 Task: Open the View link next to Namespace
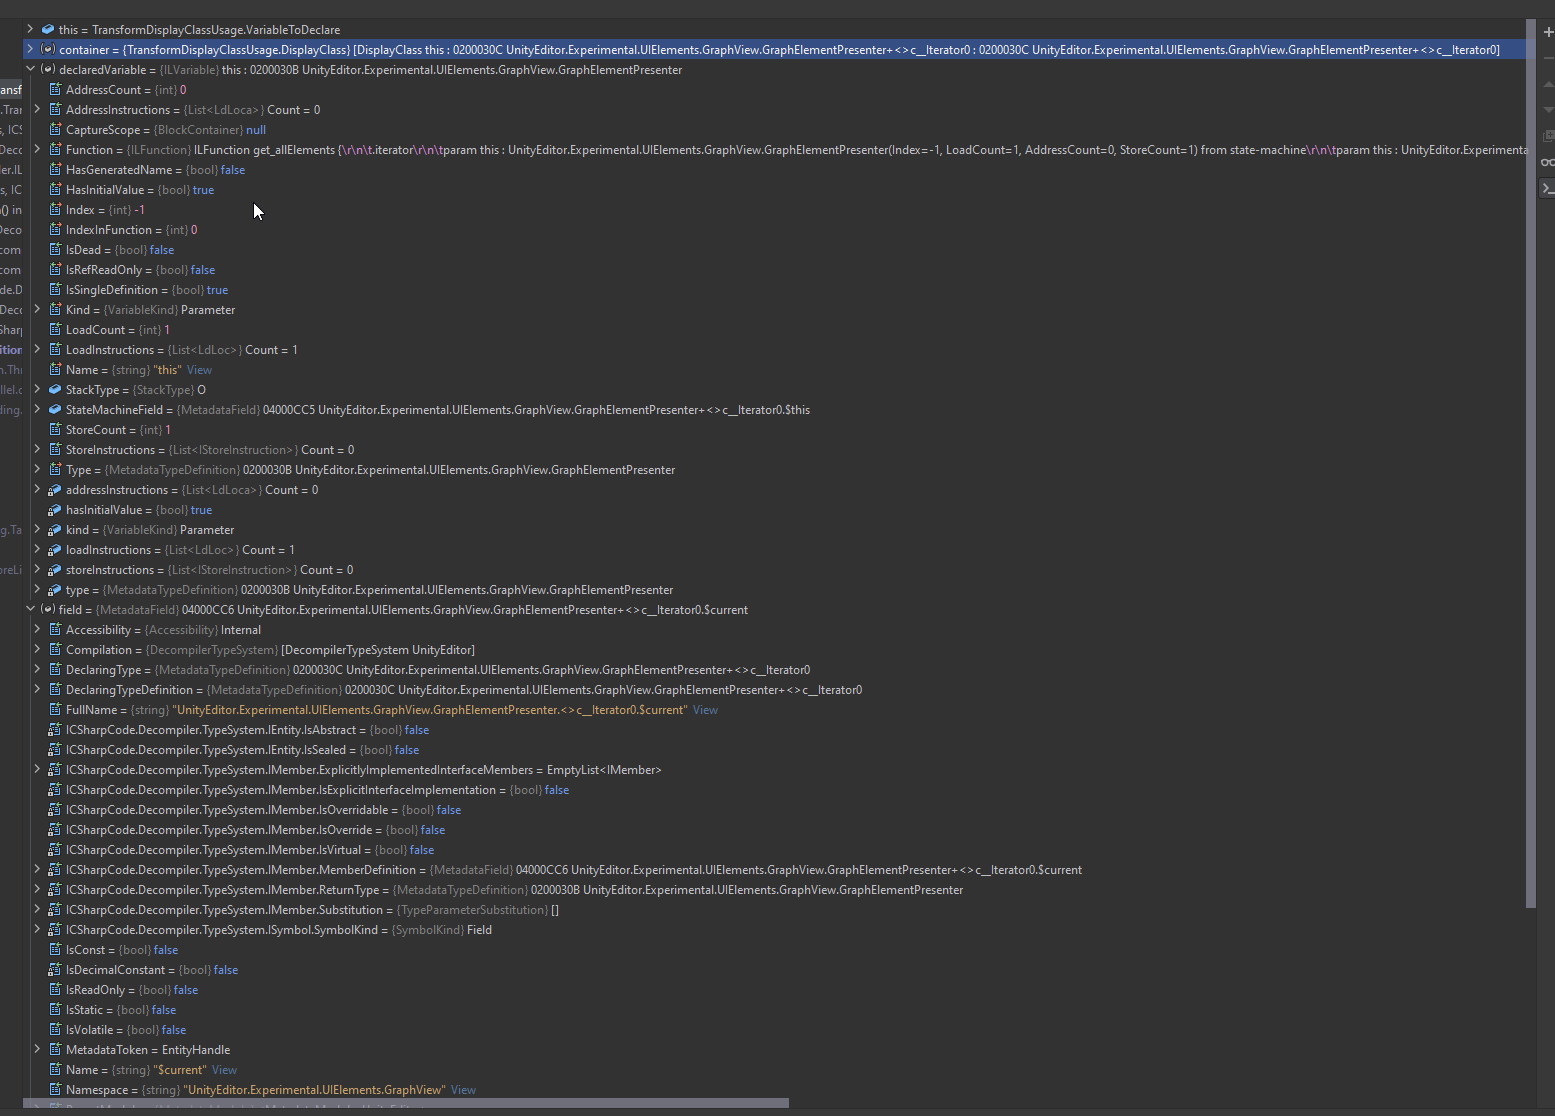463,1089
